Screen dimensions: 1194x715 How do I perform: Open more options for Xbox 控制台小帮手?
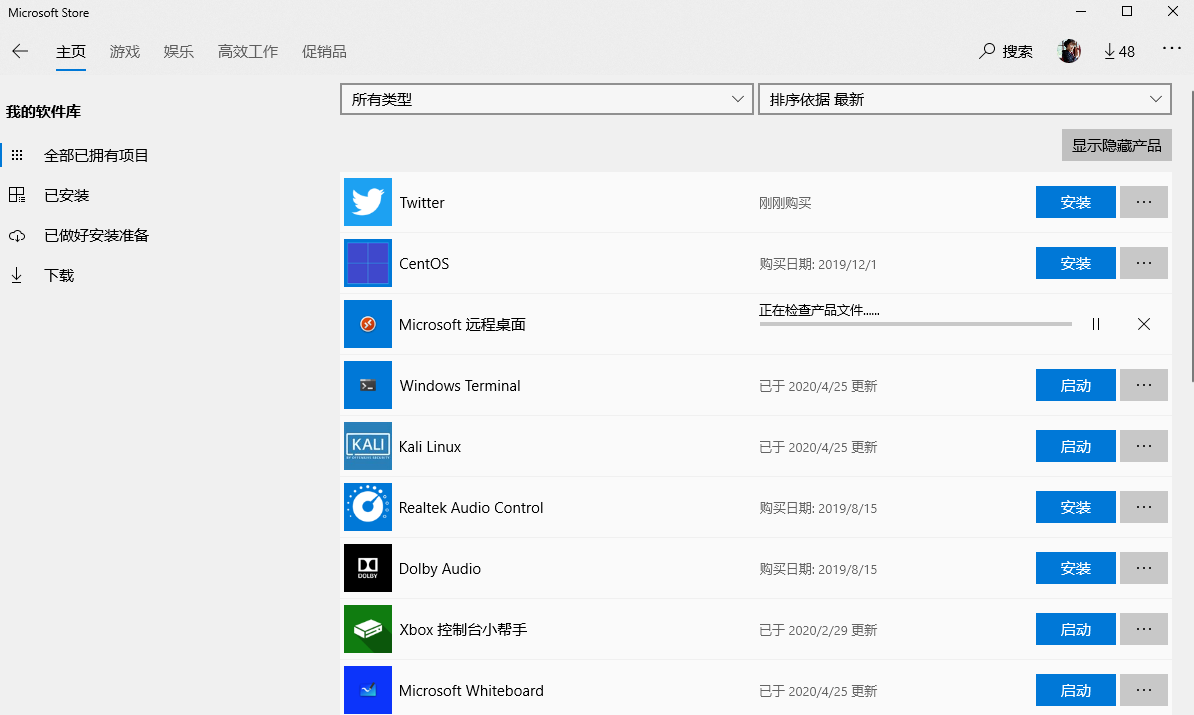click(1144, 628)
